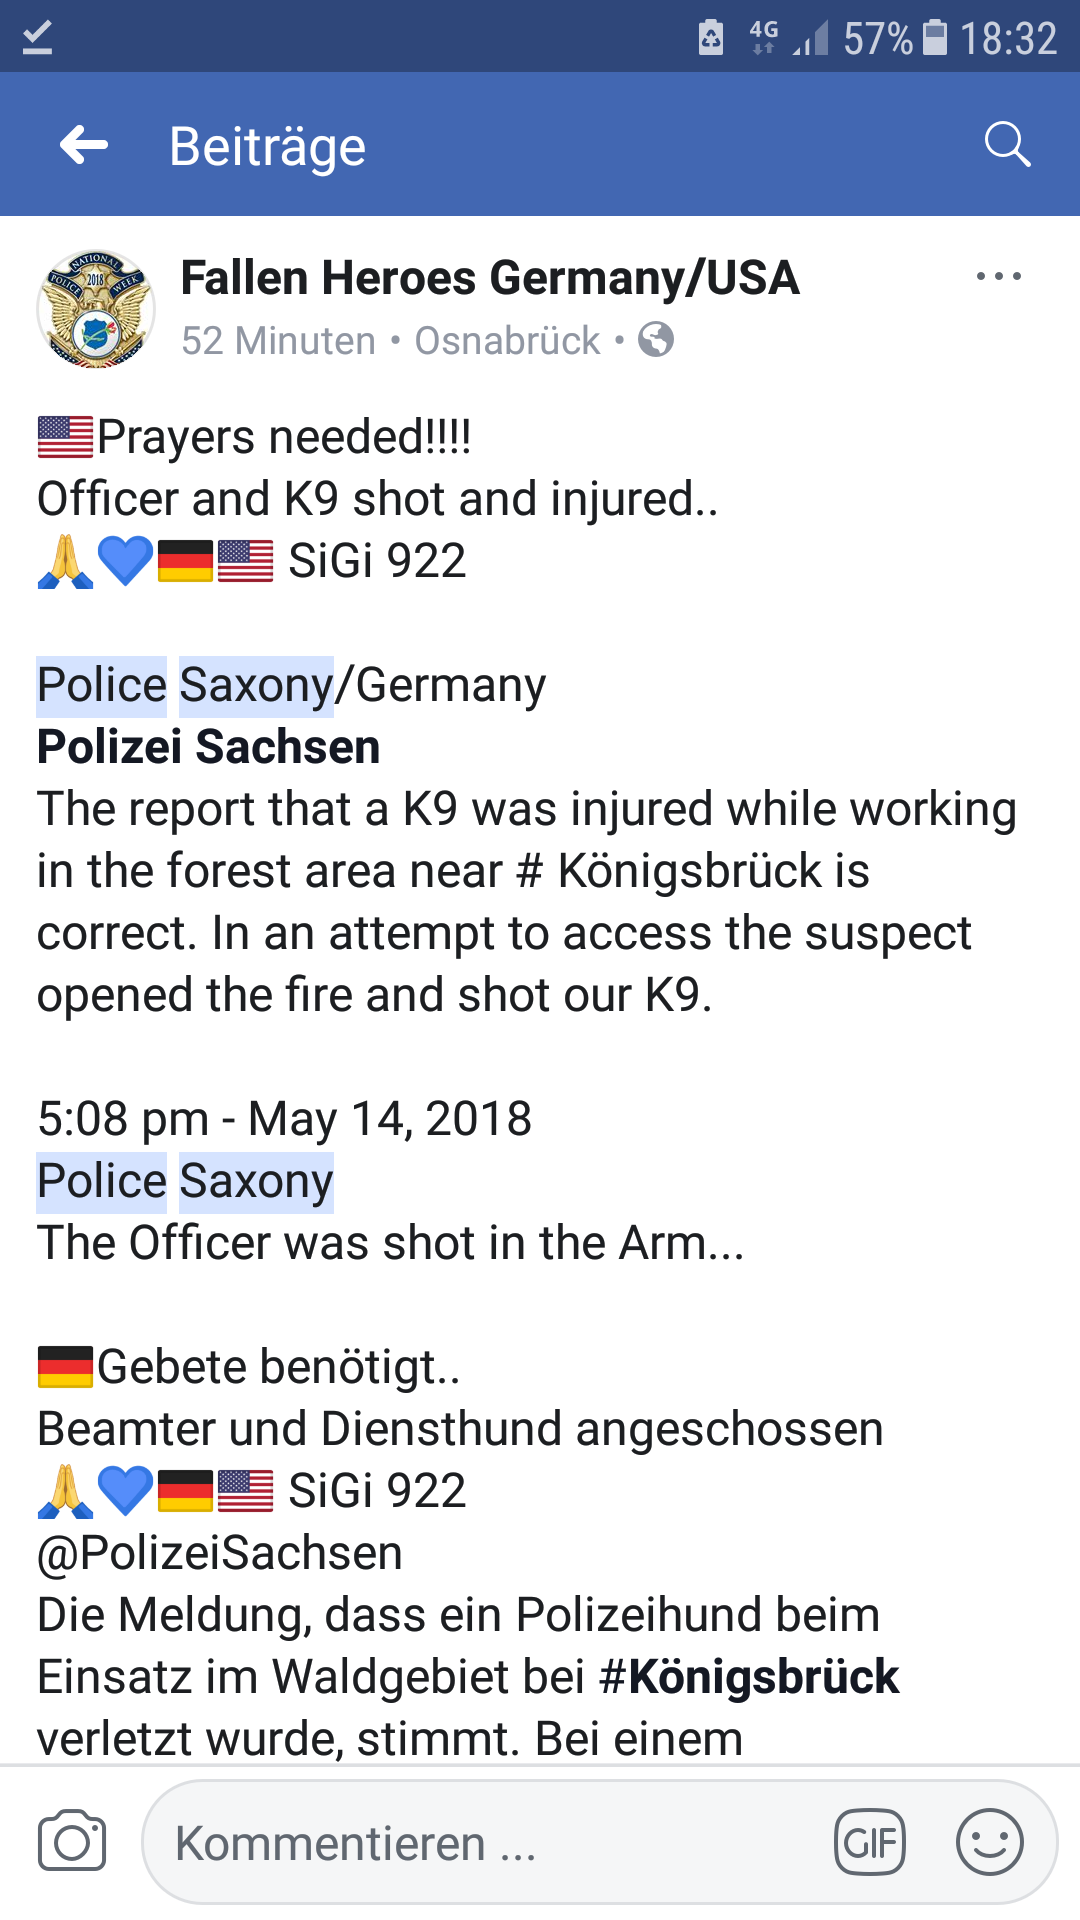Open the emoji smiley picker

[x=989, y=1842]
